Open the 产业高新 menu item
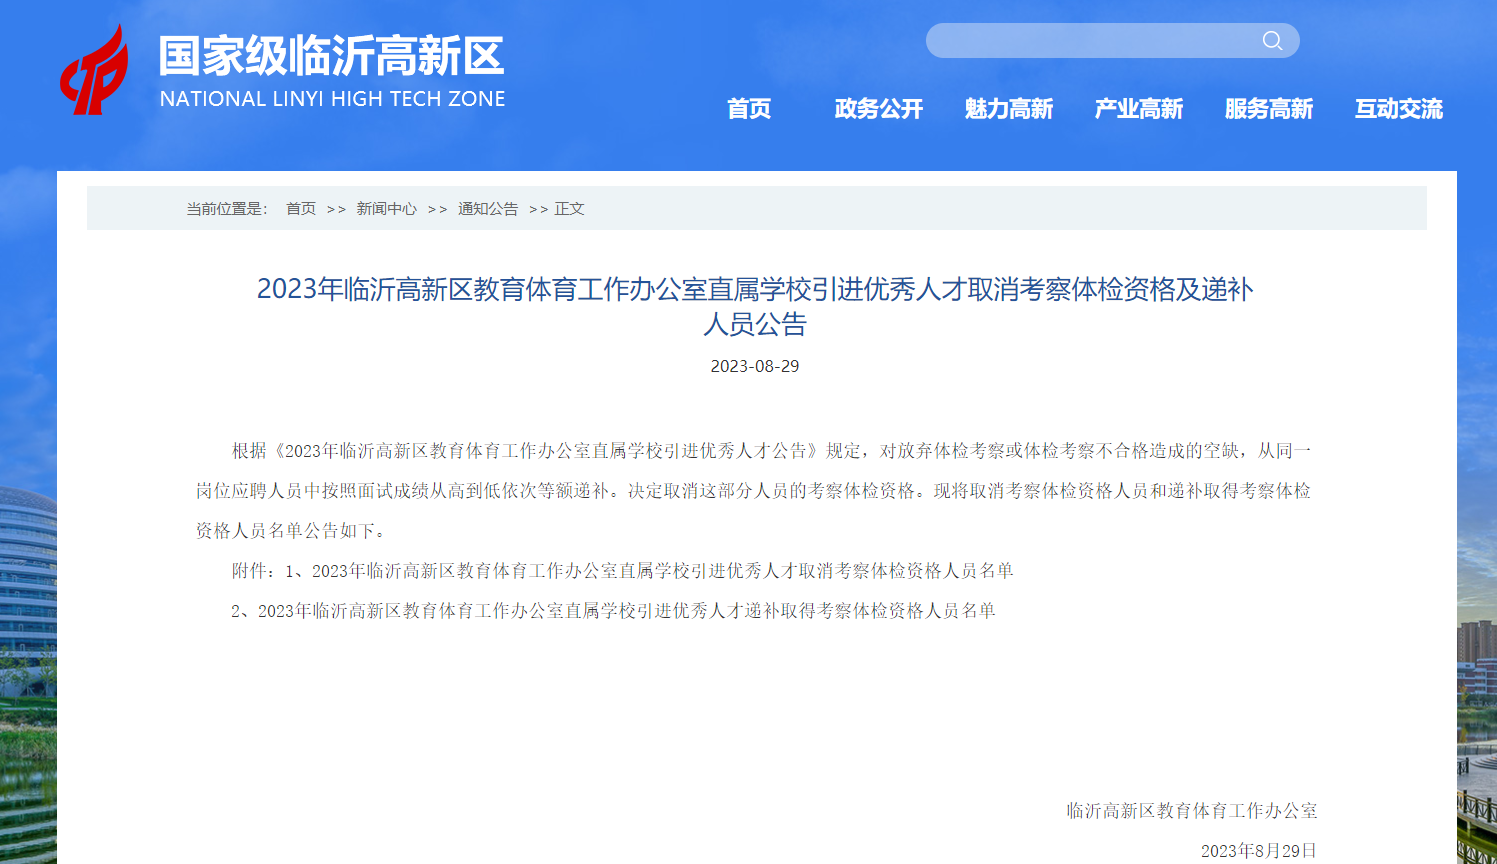The height and width of the screenshot is (864, 1497). (1139, 109)
